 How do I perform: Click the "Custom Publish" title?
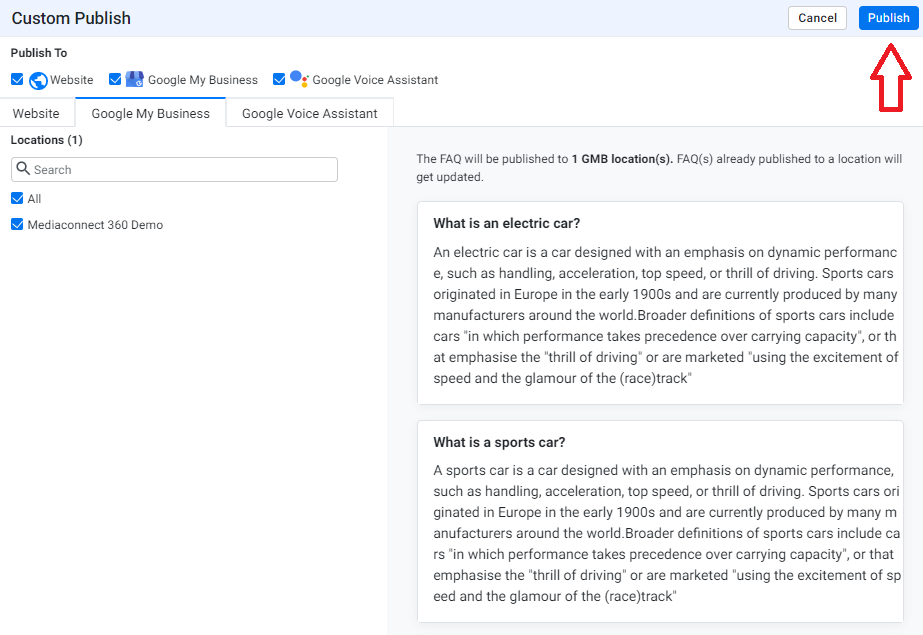pyautogui.click(x=71, y=18)
